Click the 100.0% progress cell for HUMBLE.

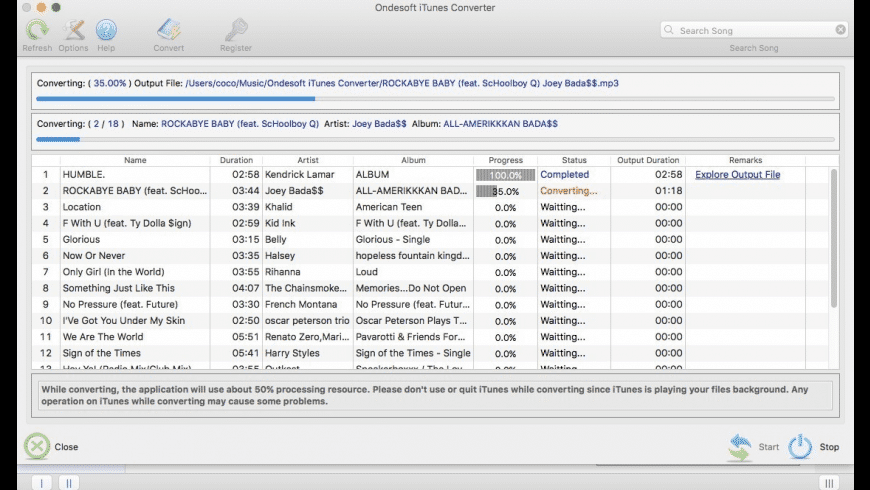(x=505, y=175)
